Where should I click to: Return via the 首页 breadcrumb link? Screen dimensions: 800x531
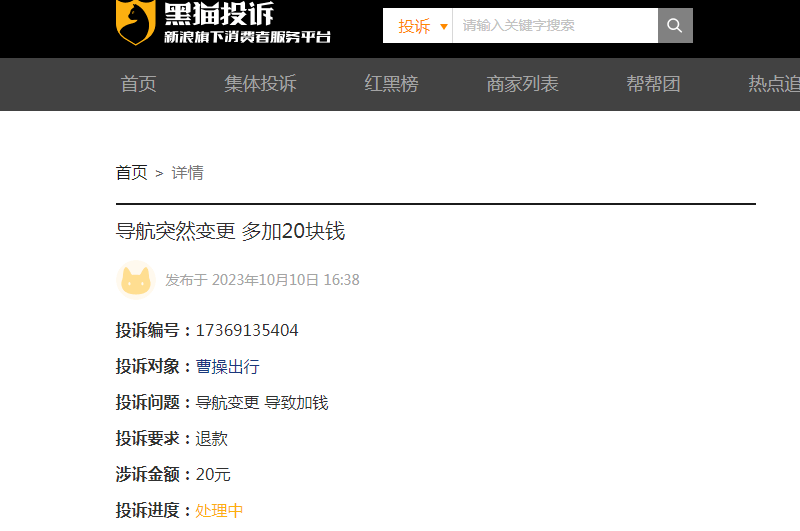131,173
